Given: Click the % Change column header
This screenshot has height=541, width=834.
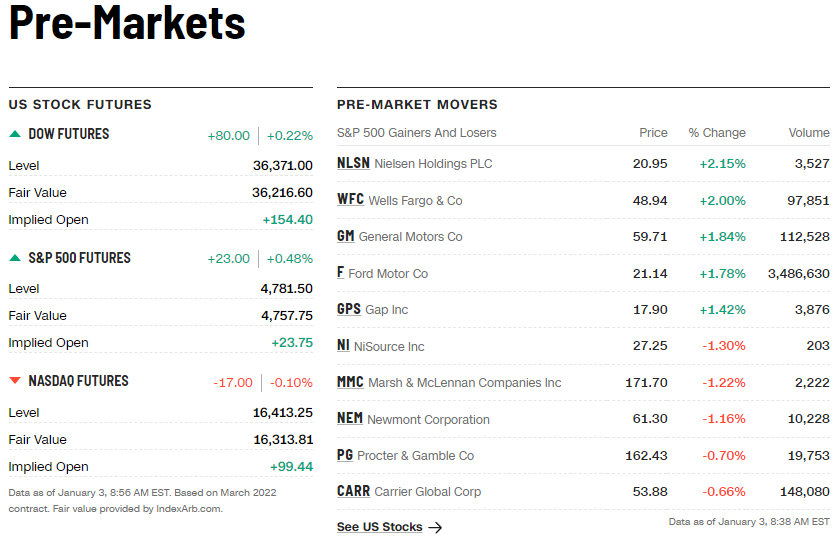Looking at the screenshot, I should click(716, 133).
